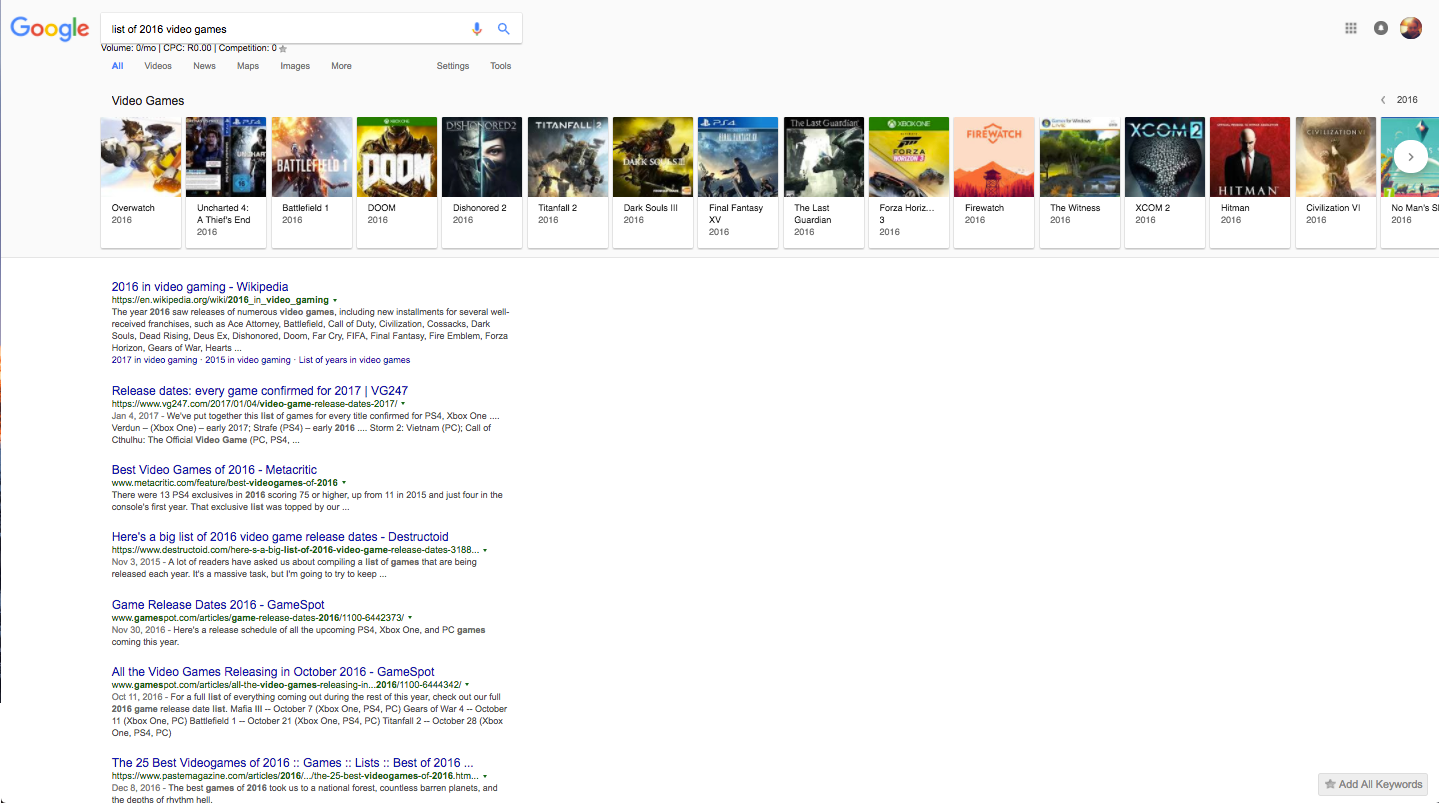This screenshot has width=1439, height=803.
Task: Open the Titanfall 2 game card
Action: 568,182
